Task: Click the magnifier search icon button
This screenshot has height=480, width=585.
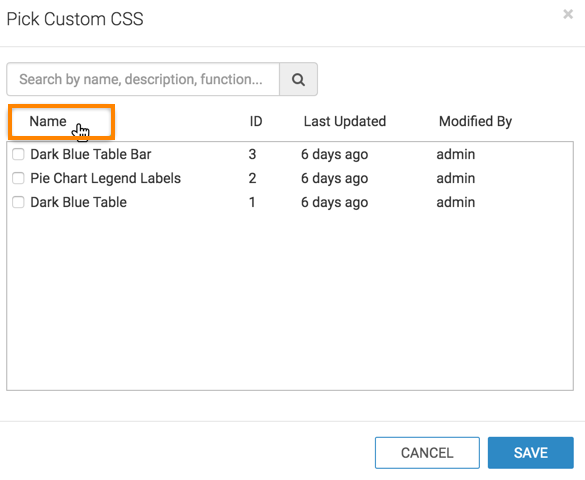Action: tap(298, 79)
